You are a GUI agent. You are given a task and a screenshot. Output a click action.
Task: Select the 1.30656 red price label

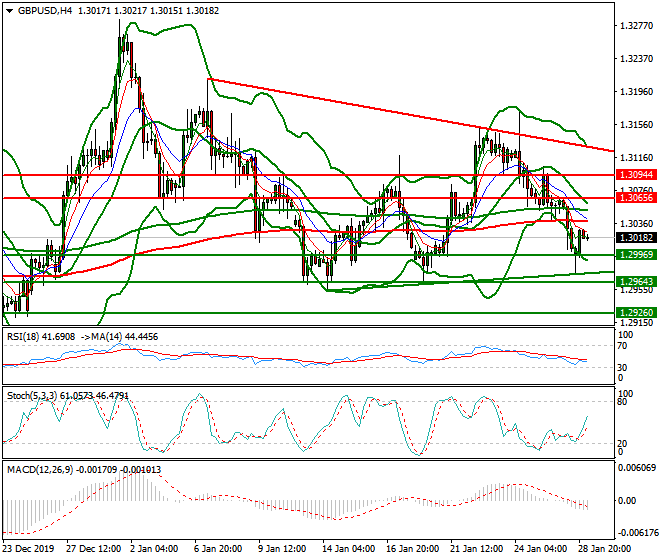click(x=636, y=197)
